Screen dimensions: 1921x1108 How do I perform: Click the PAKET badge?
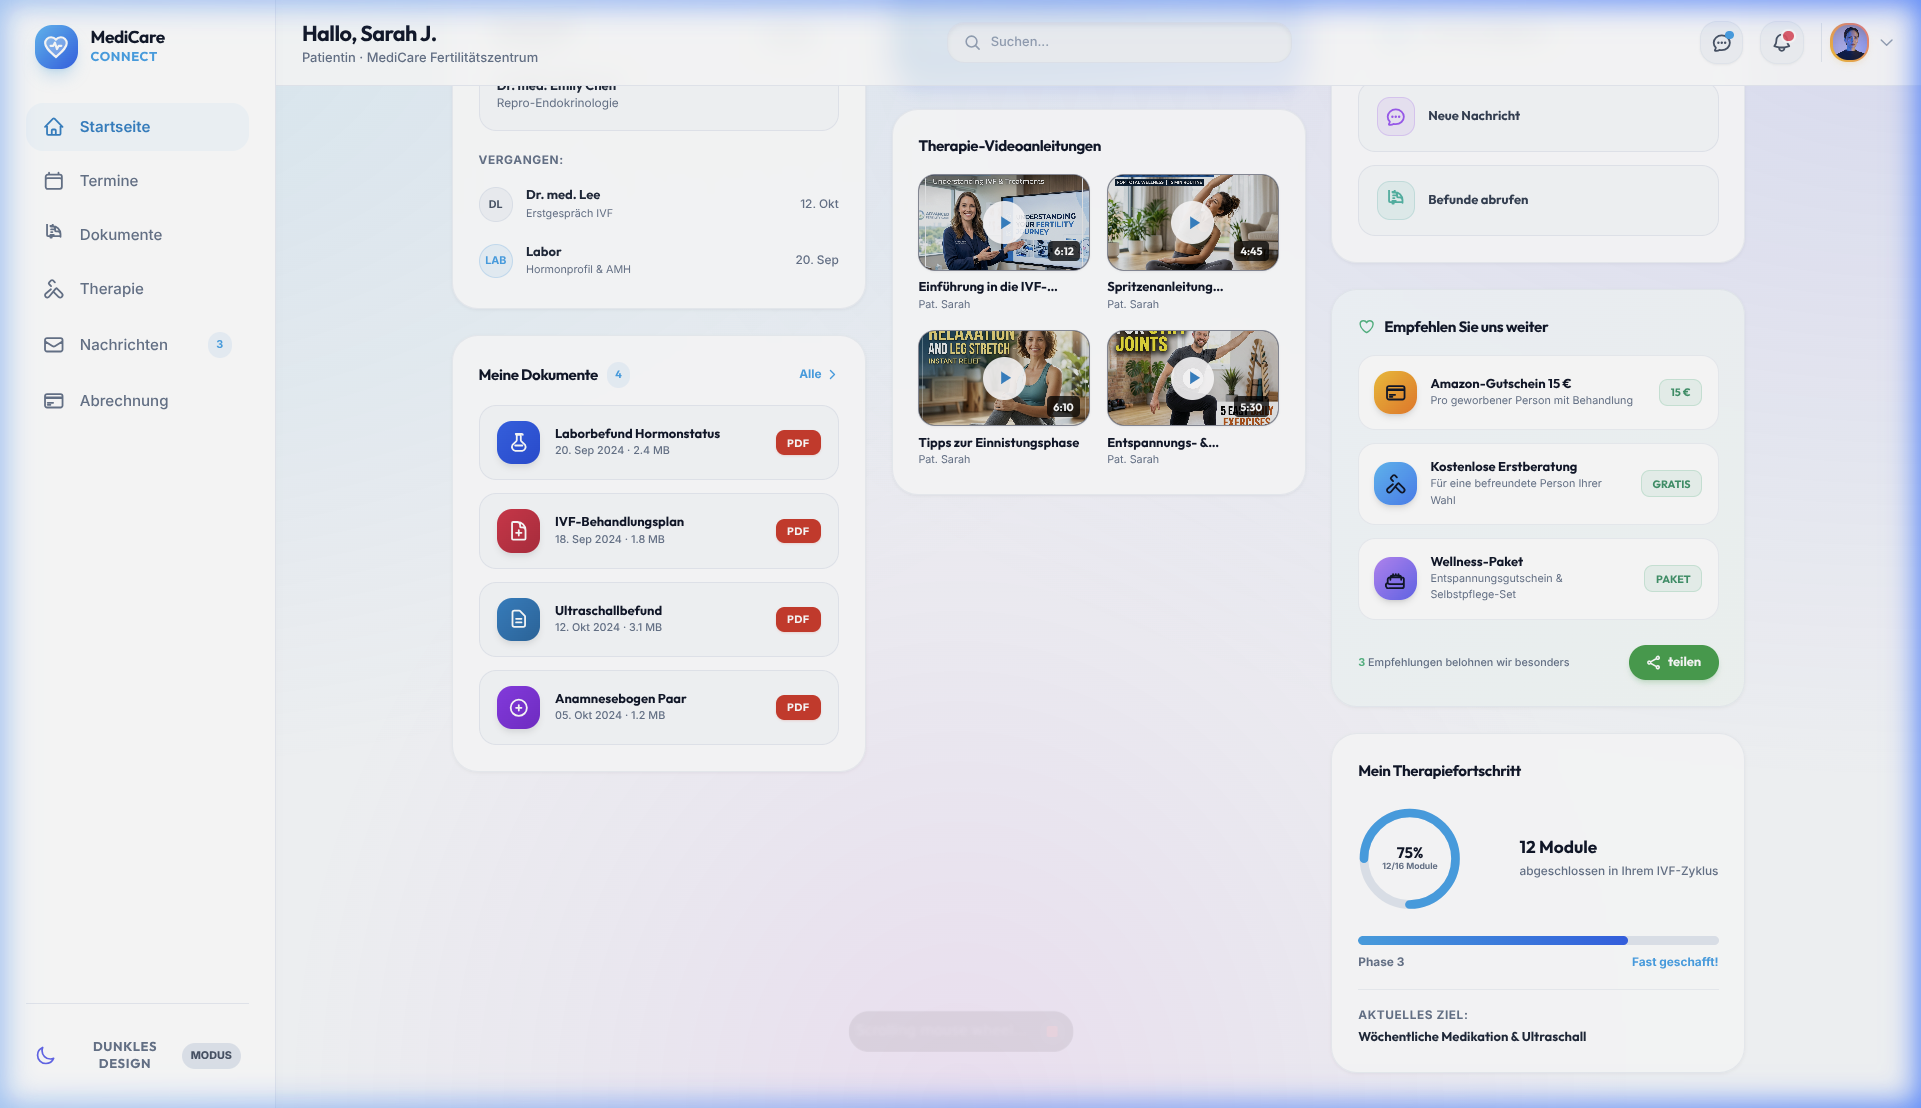click(x=1672, y=579)
